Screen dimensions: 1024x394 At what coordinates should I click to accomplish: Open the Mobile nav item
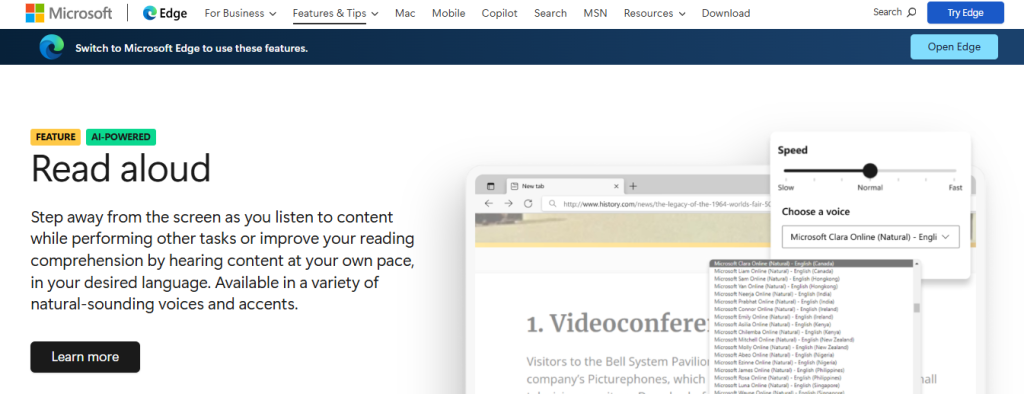tap(449, 13)
